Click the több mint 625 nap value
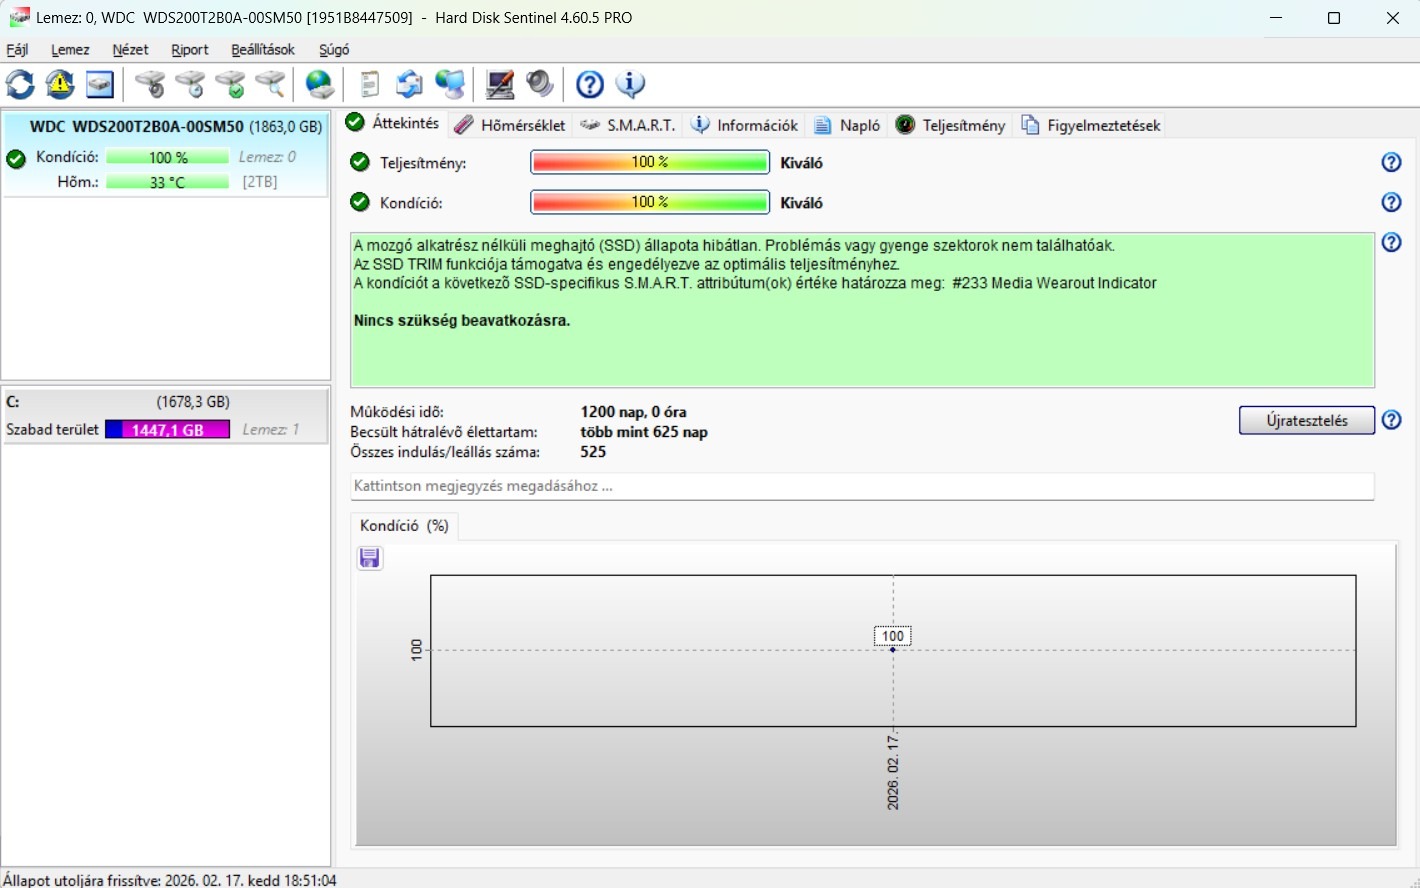The width and height of the screenshot is (1420, 888). 644,432
